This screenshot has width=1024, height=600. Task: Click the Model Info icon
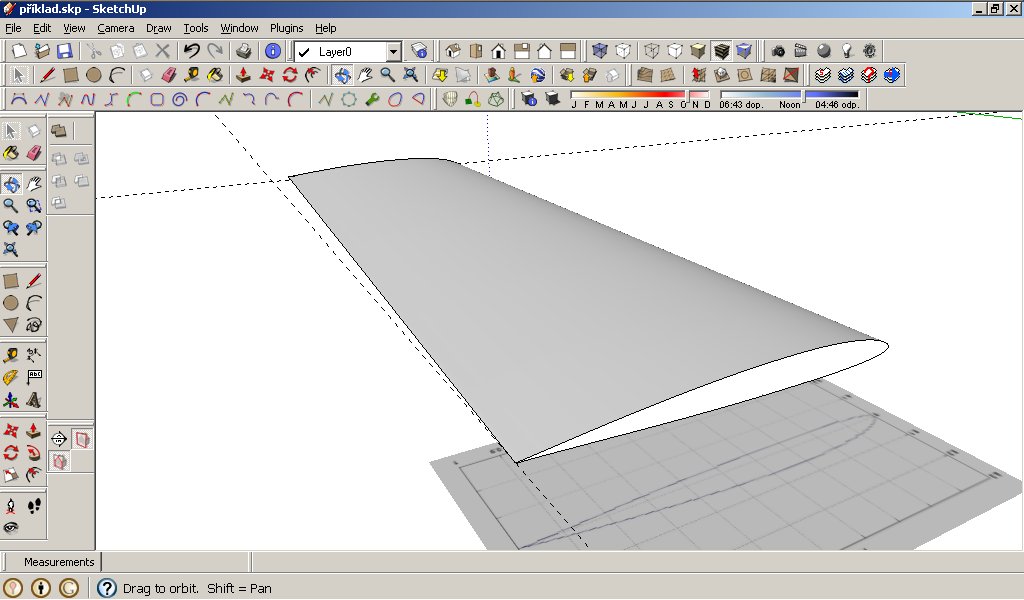tap(272, 51)
